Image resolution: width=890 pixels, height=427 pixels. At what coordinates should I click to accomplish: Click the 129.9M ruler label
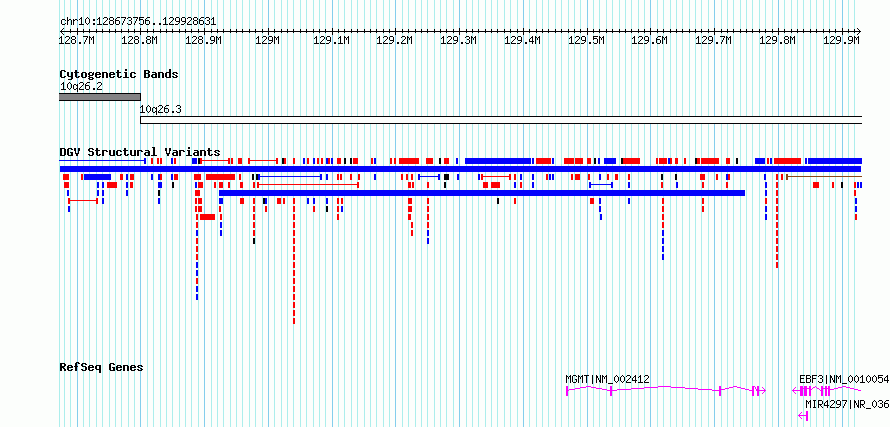(x=842, y=40)
